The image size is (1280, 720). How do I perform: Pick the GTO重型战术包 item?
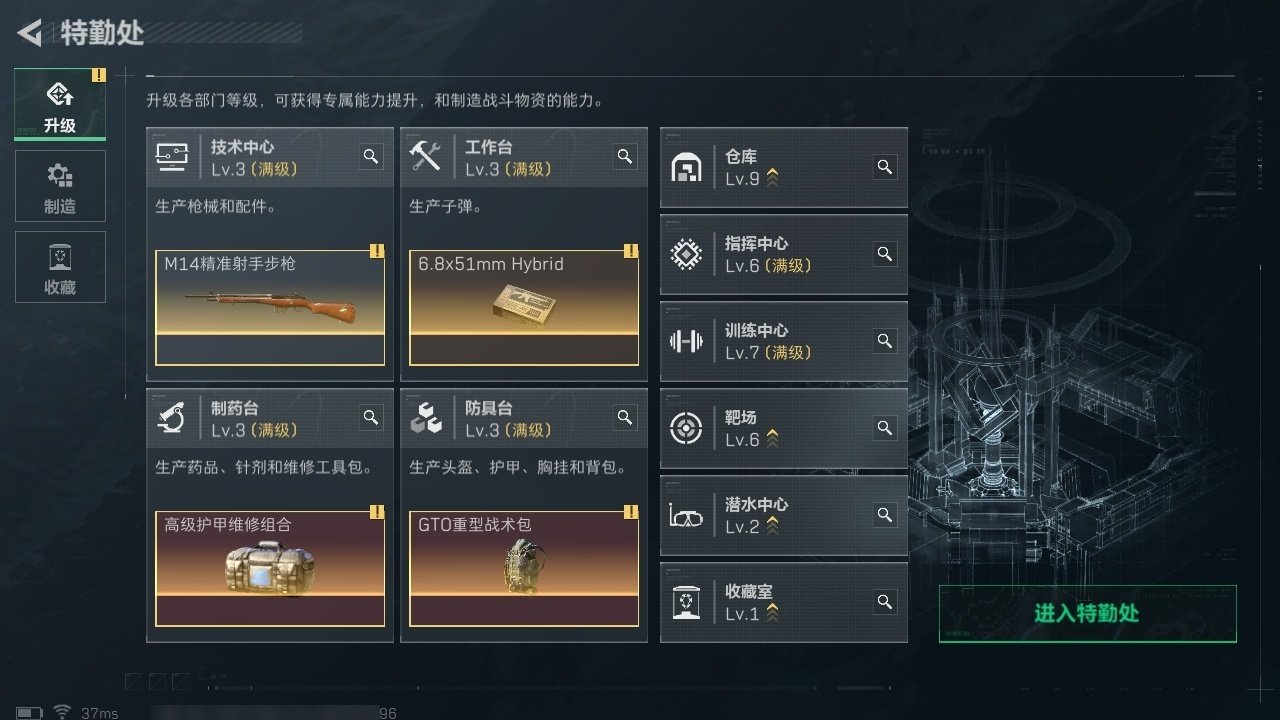click(524, 568)
